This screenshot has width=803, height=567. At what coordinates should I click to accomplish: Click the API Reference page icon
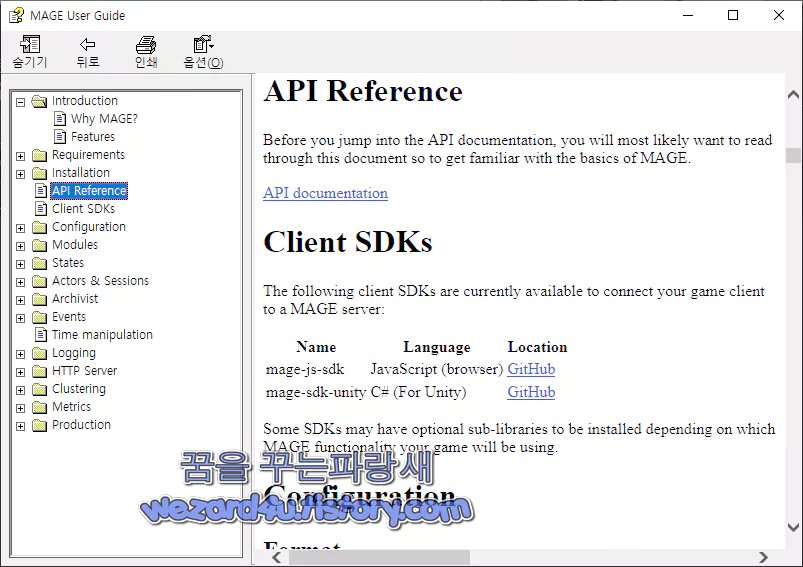pos(41,191)
